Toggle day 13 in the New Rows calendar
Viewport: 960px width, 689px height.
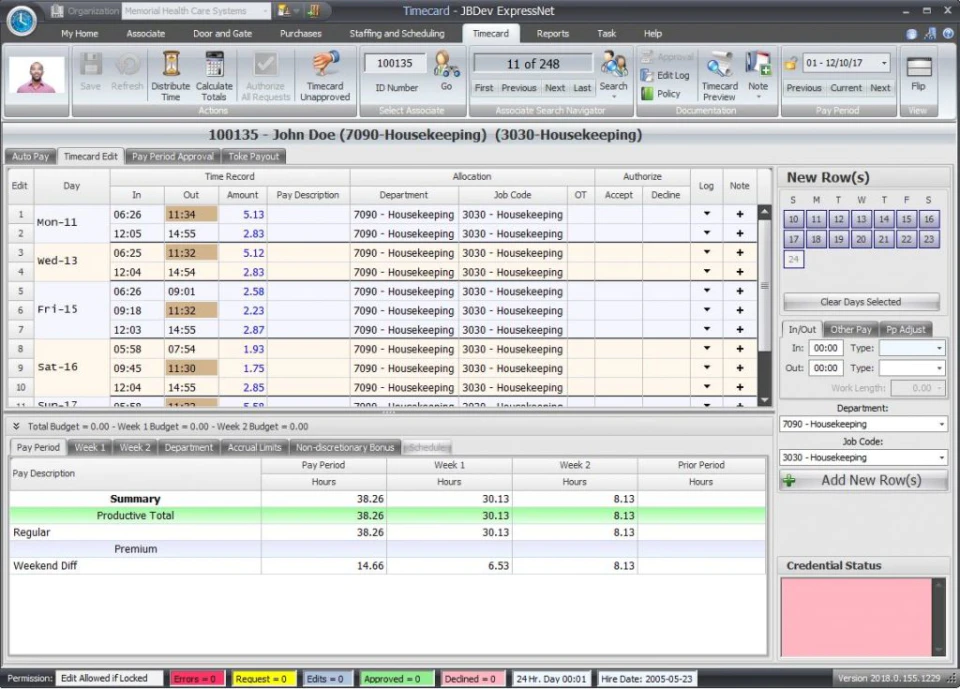(861, 219)
